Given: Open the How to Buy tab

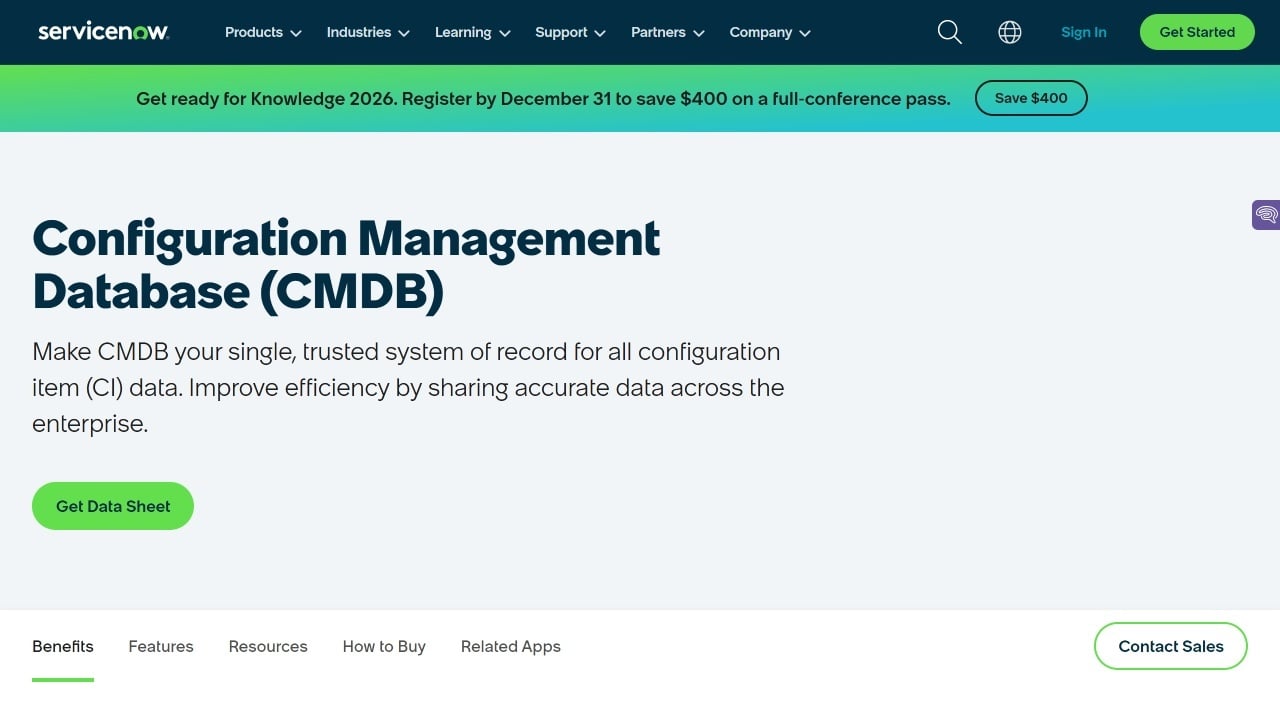Looking at the screenshot, I should pos(384,646).
